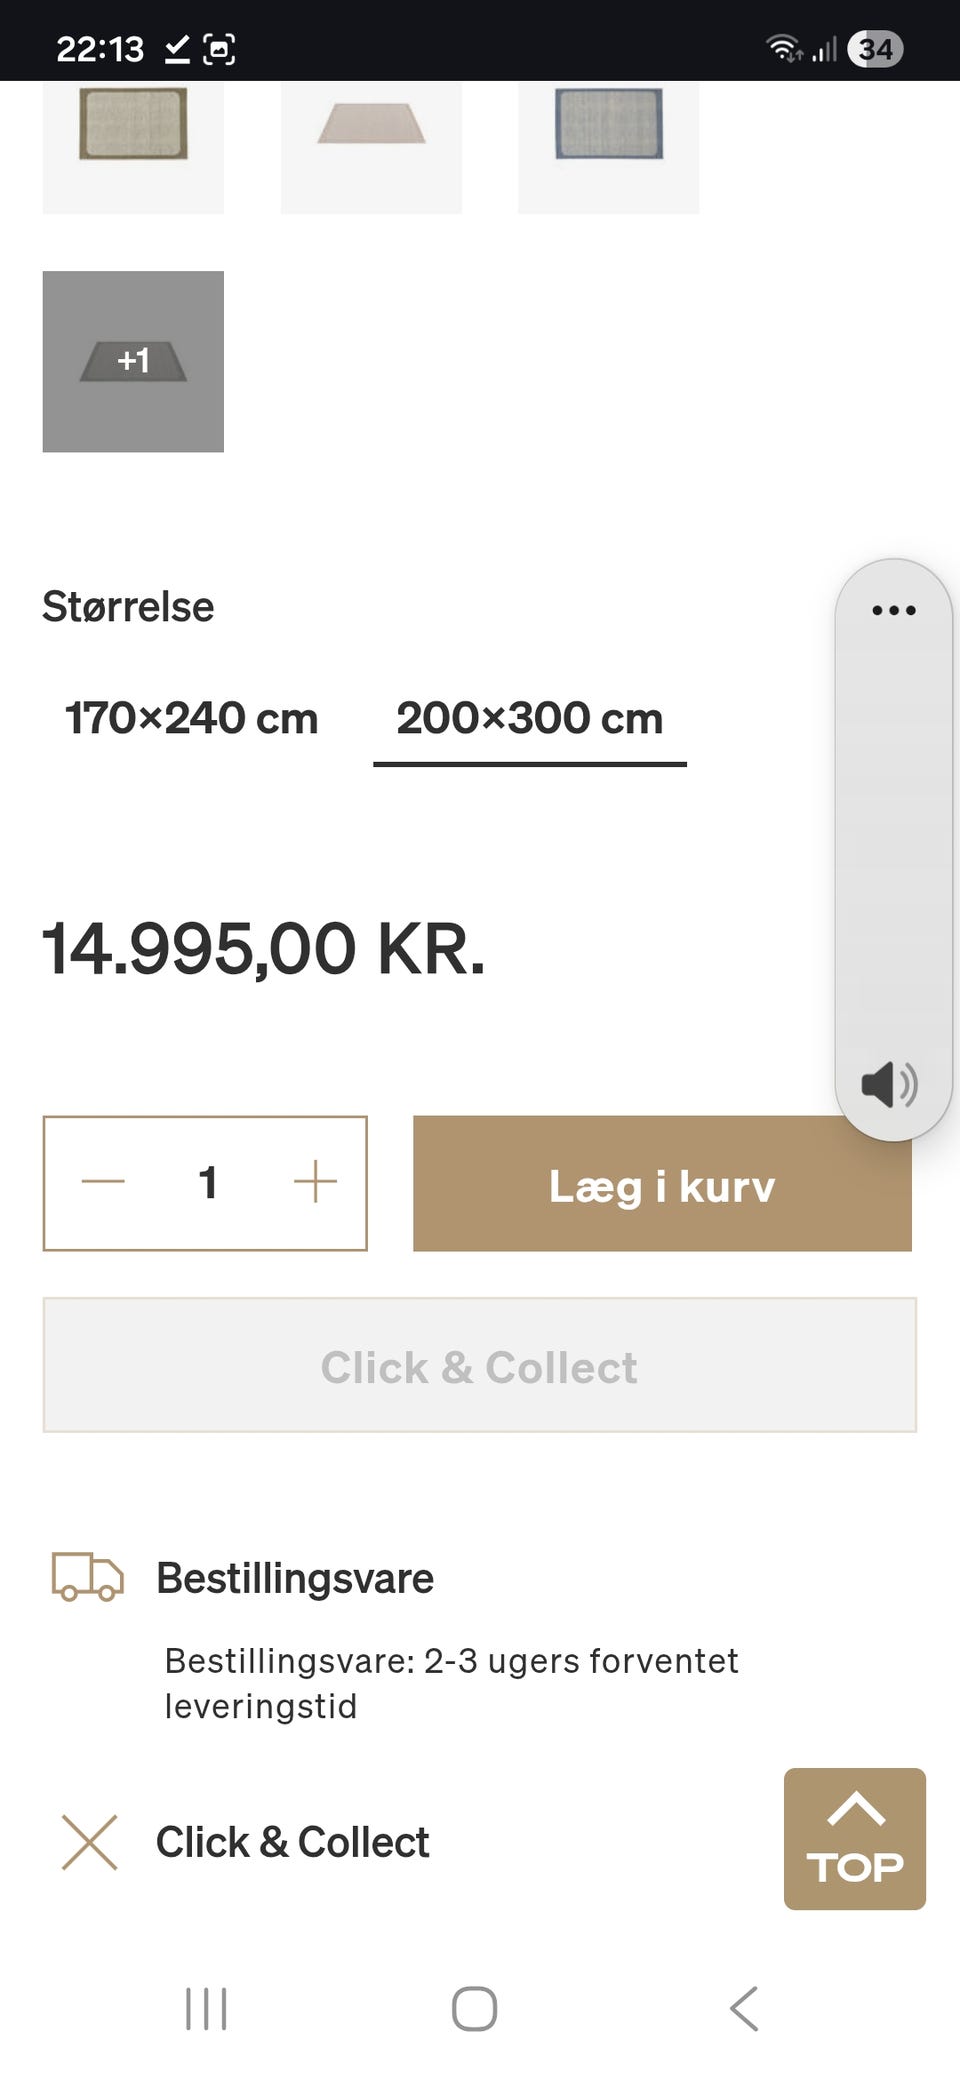Decrease quantity with the minus icon
Image resolution: width=960 pixels, height=2080 pixels.
pos(103,1182)
